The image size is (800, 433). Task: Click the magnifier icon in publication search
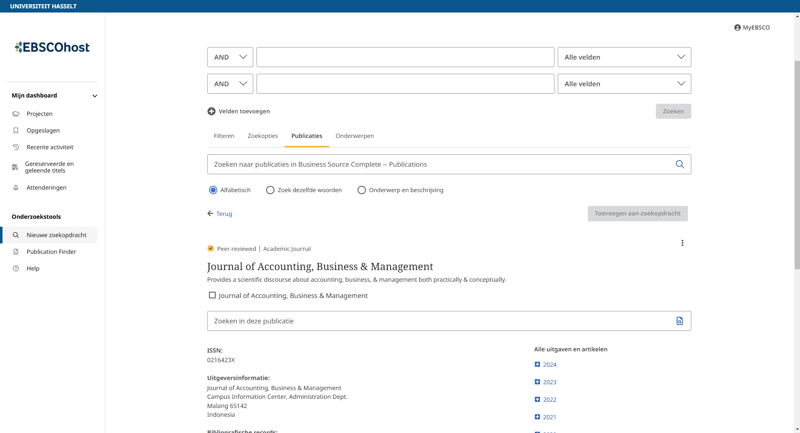tap(679, 164)
